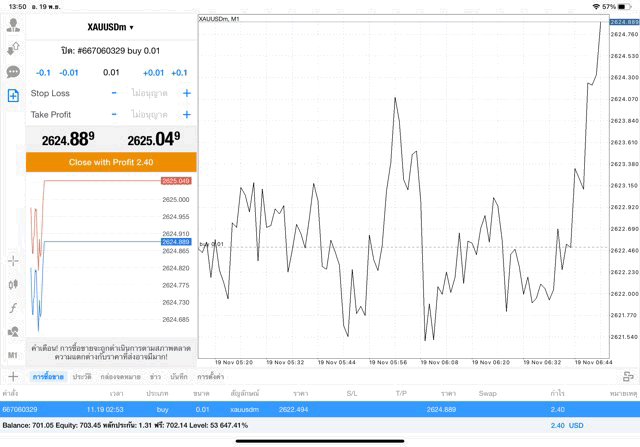Open the chart objects shapes icon

[x=13, y=331]
